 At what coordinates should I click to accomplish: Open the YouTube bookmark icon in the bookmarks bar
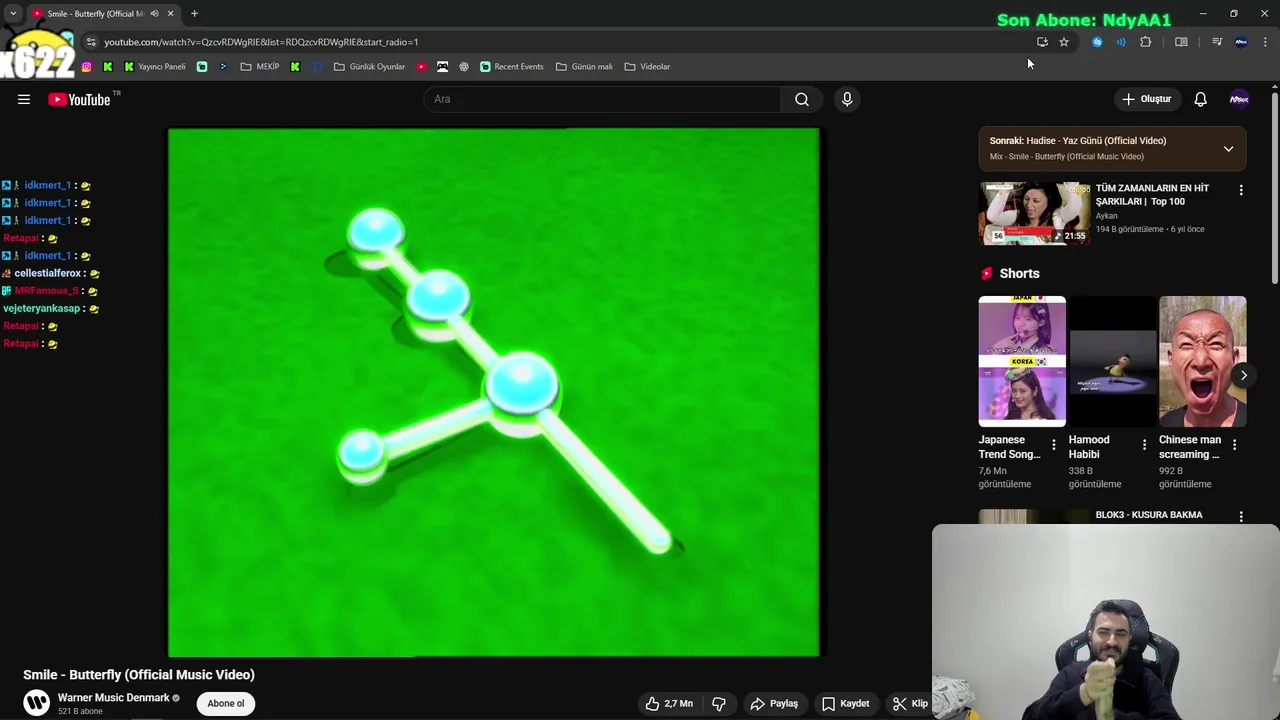[421, 67]
